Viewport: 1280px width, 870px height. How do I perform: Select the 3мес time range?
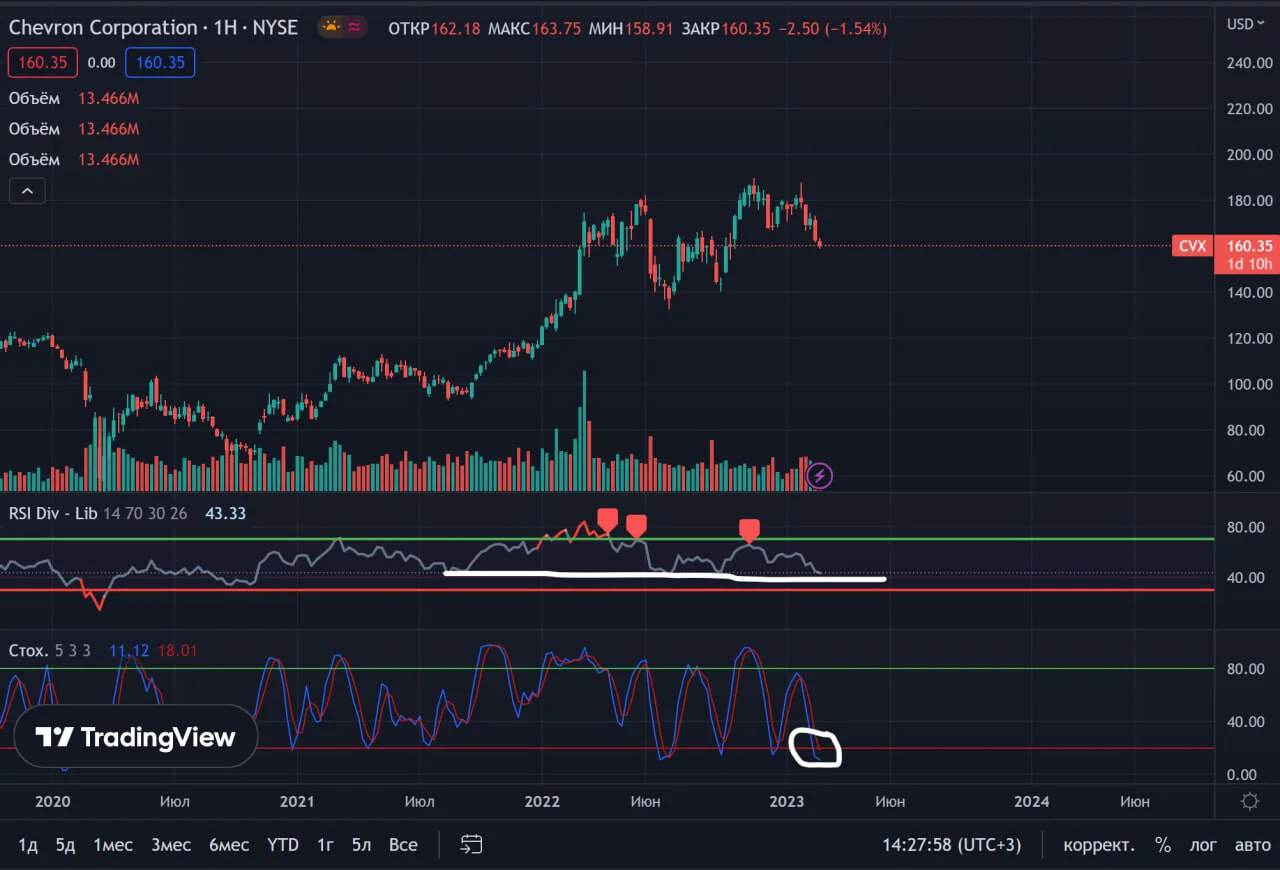[171, 845]
